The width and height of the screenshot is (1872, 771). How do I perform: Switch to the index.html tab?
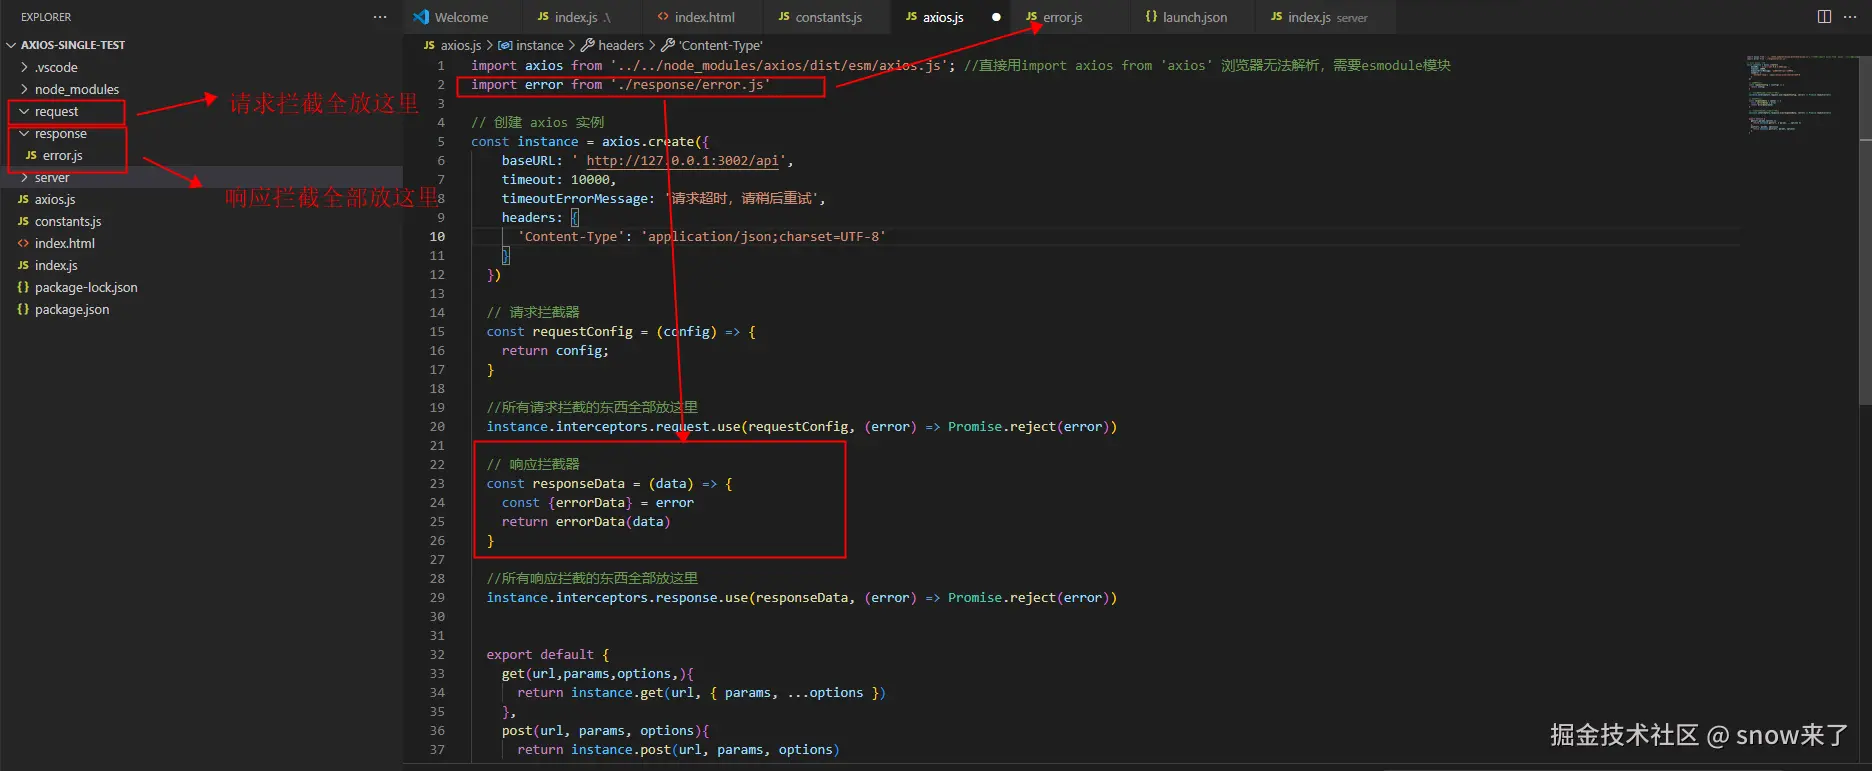(703, 17)
